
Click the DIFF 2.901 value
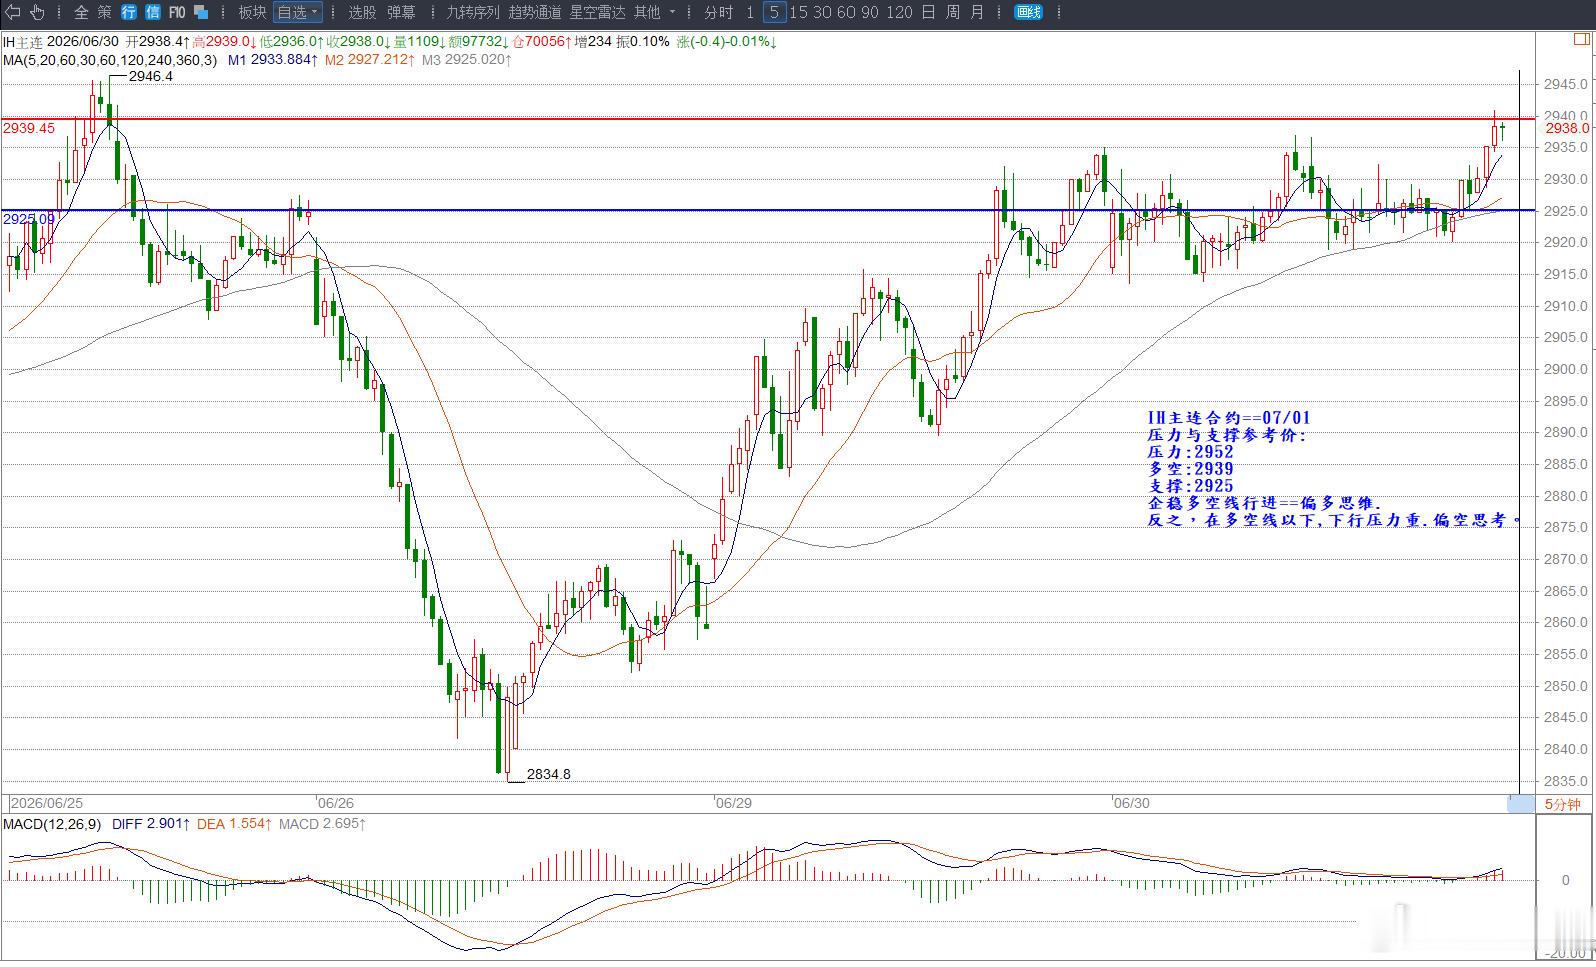(x=150, y=824)
